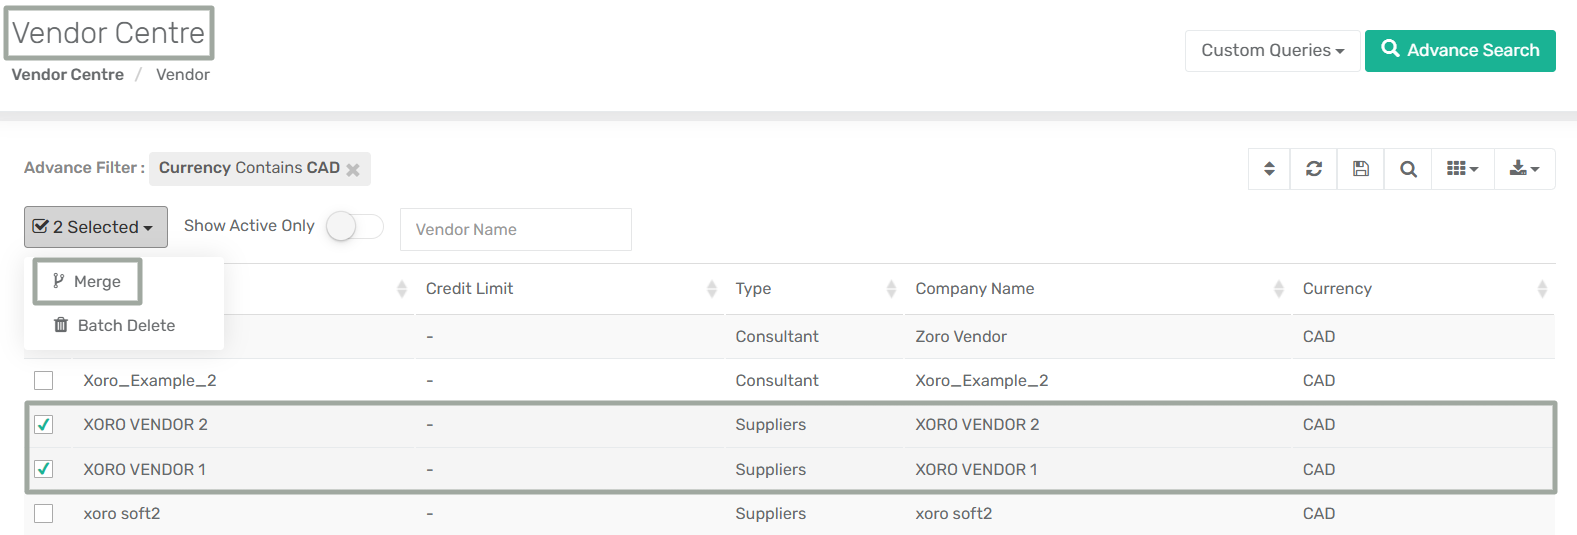Open the Custom Queries dropdown

click(1272, 51)
